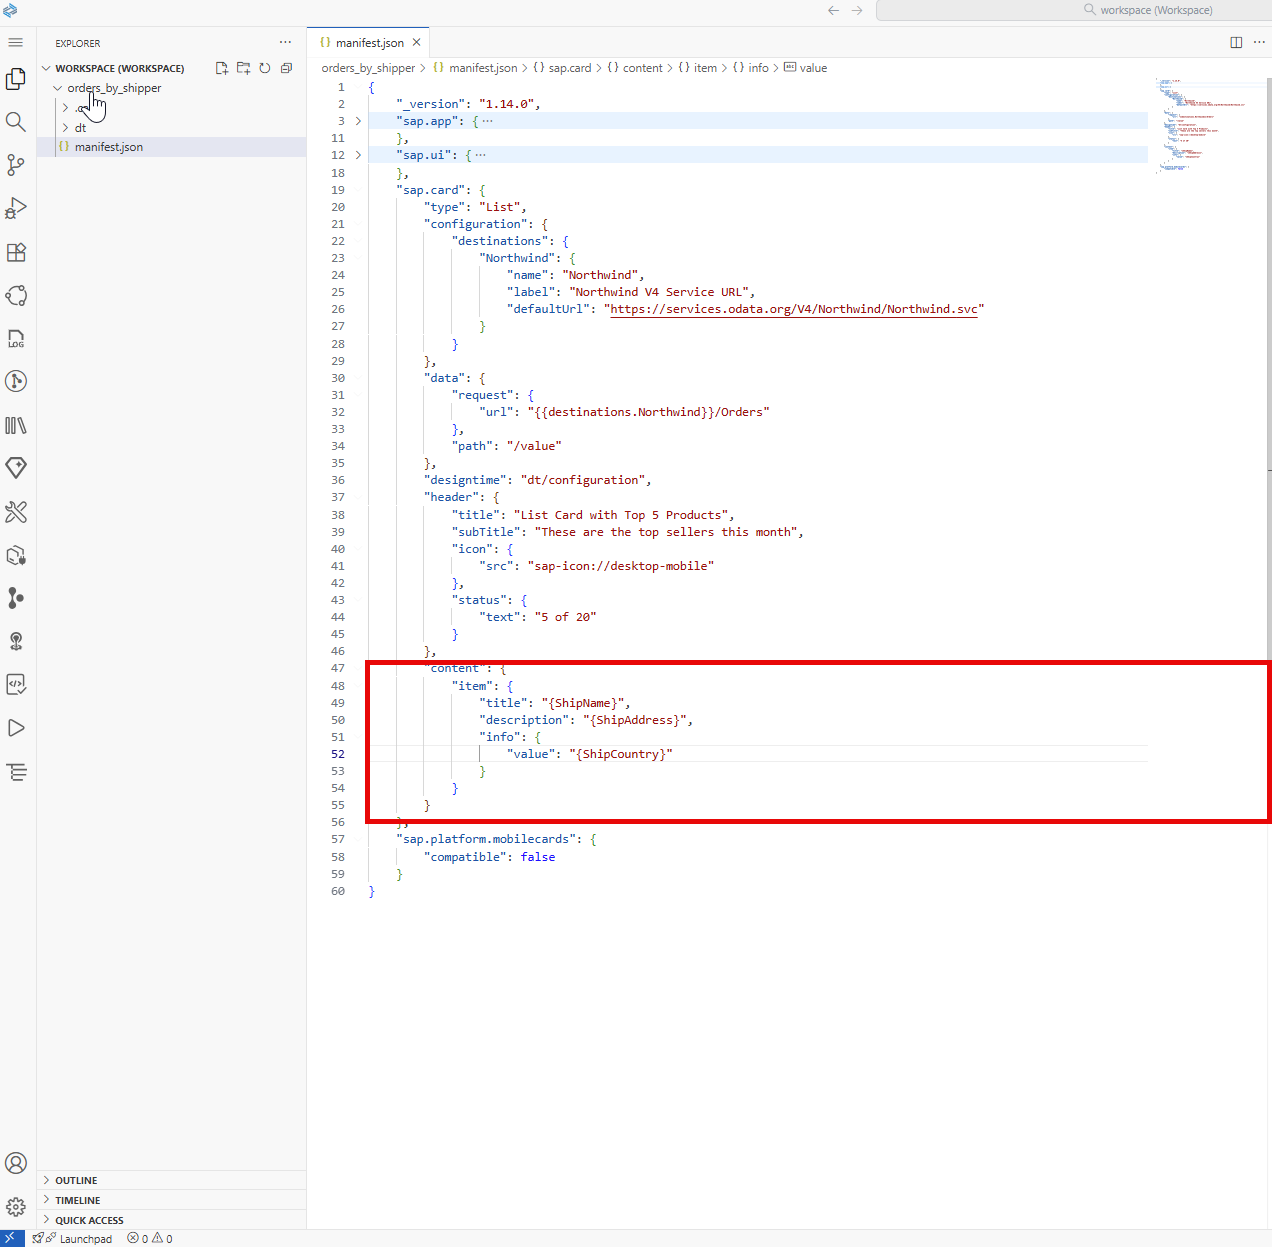Unfold the "sap.ui" section at line 12
Viewport: 1272px width, 1247px height.
tap(358, 155)
